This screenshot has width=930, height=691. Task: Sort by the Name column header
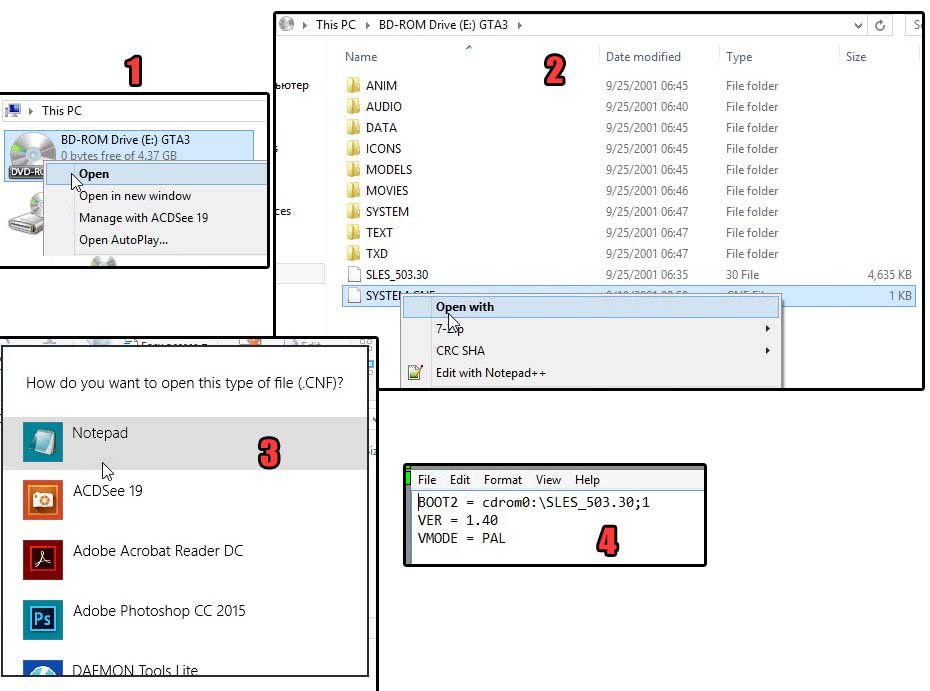[x=361, y=57]
